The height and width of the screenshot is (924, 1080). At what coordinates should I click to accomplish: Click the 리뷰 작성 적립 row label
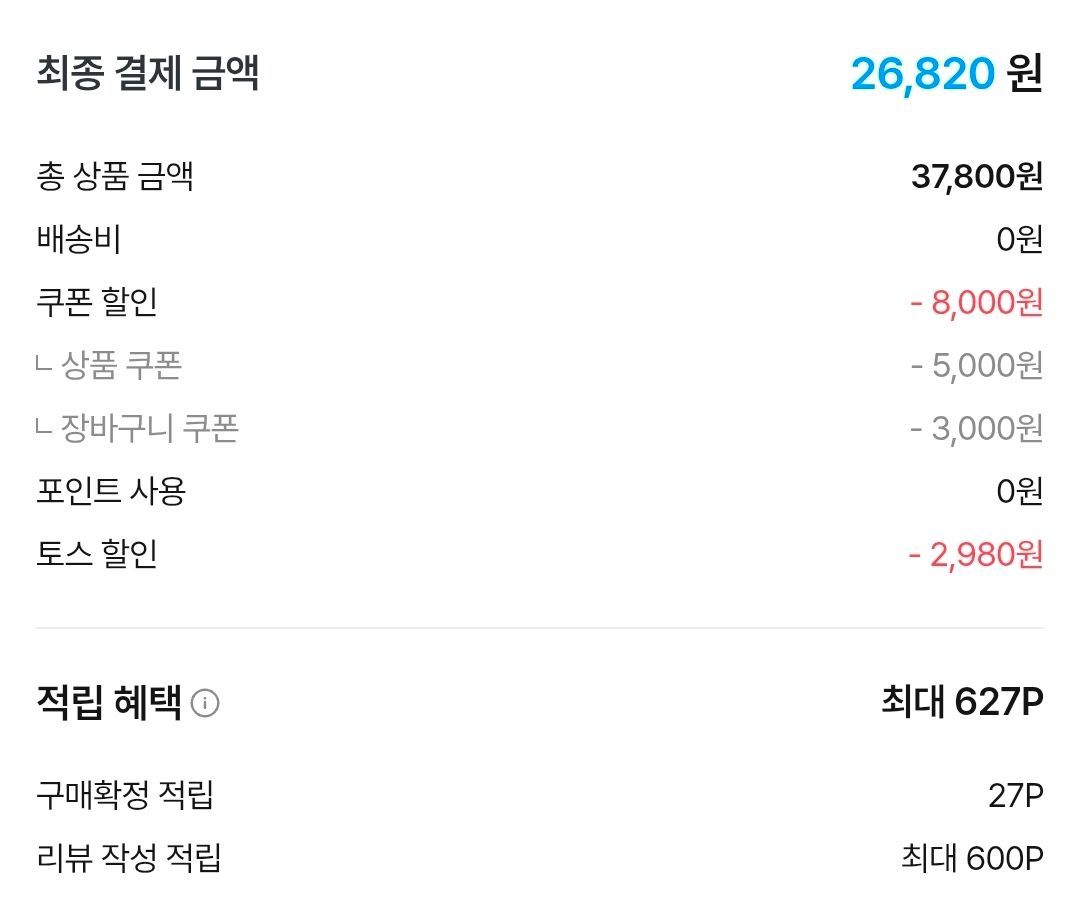[129, 858]
